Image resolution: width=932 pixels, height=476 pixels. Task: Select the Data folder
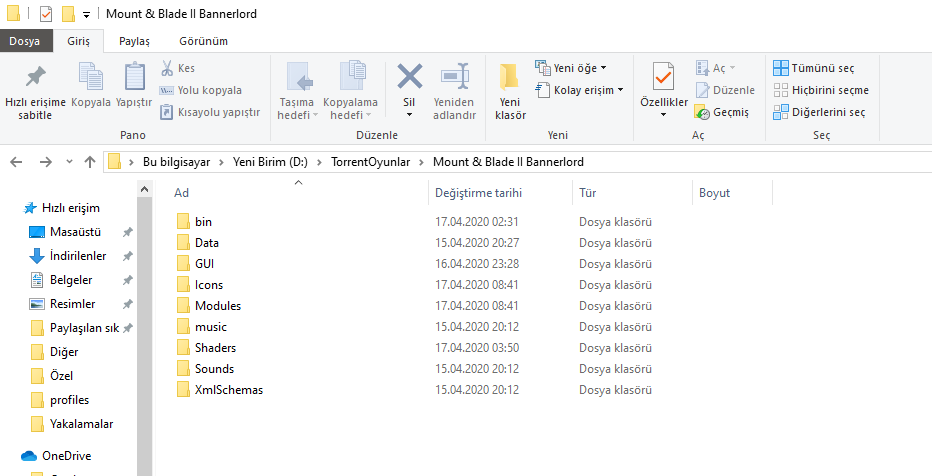(x=207, y=242)
